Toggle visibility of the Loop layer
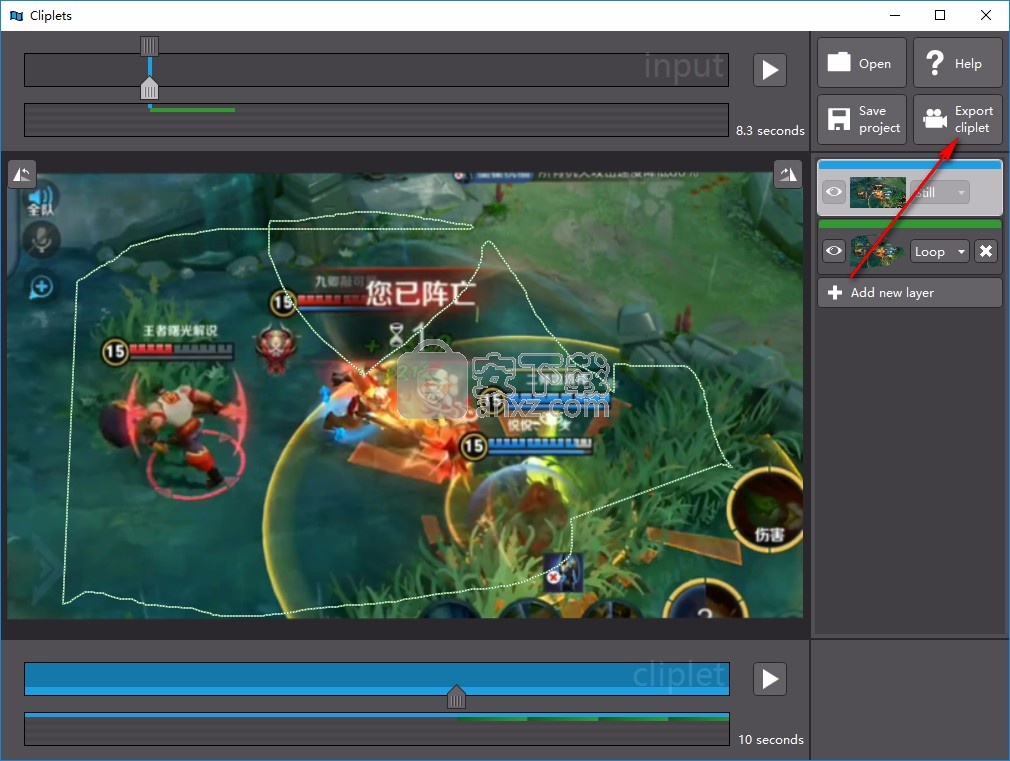 point(834,251)
